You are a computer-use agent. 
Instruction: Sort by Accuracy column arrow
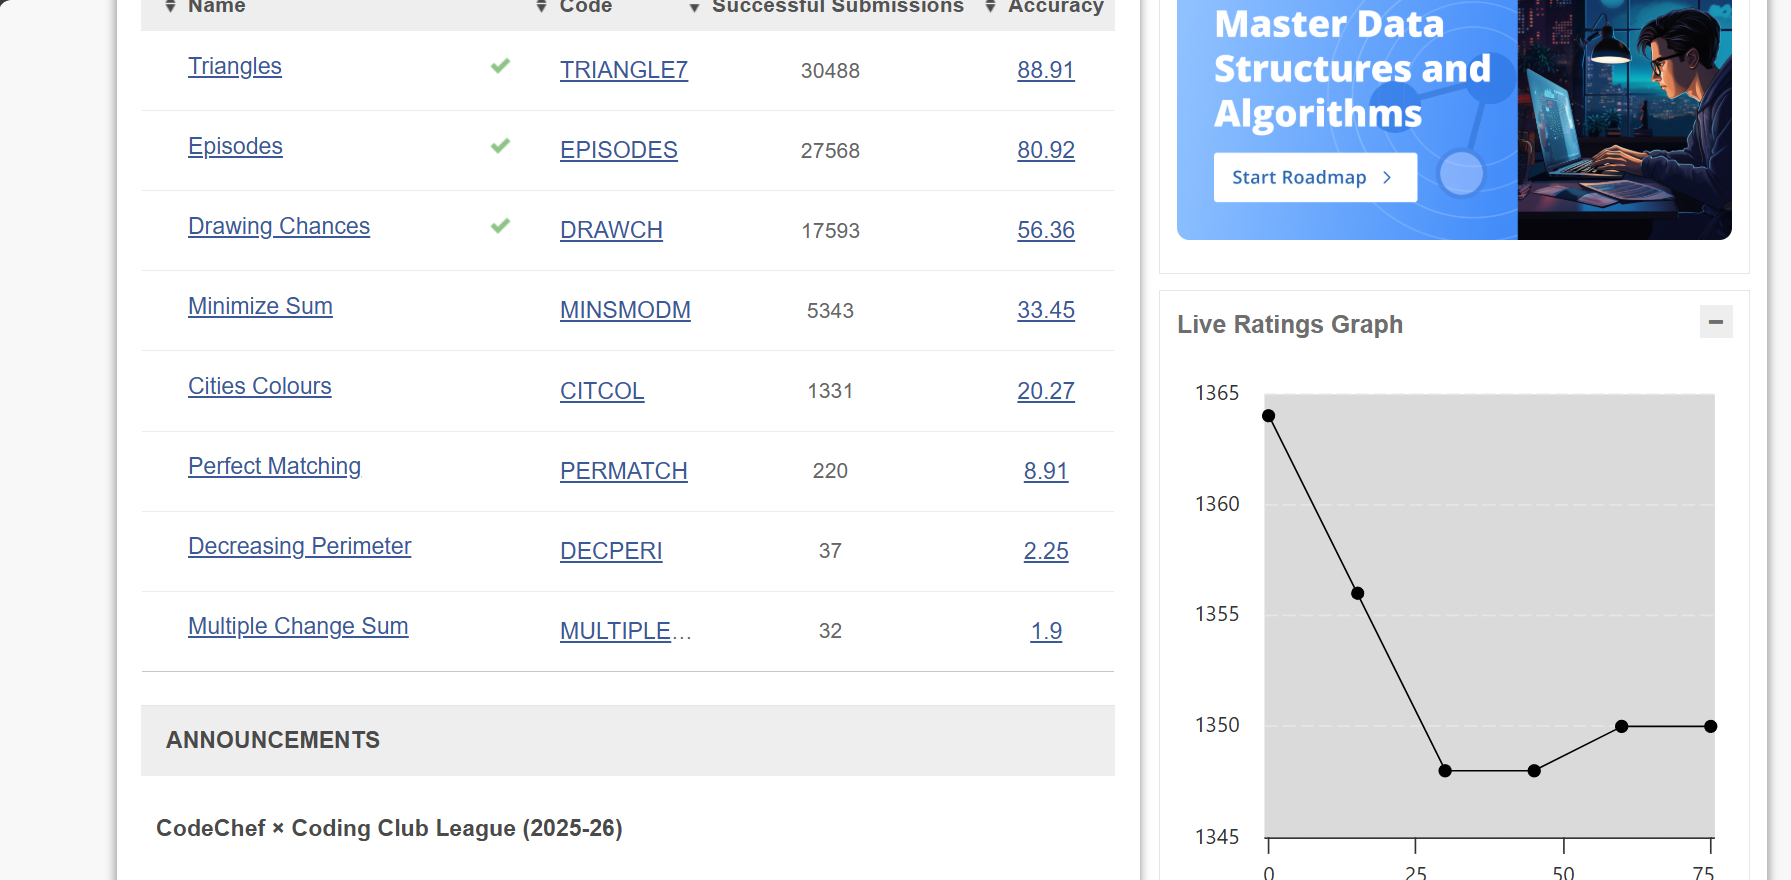coord(990,7)
